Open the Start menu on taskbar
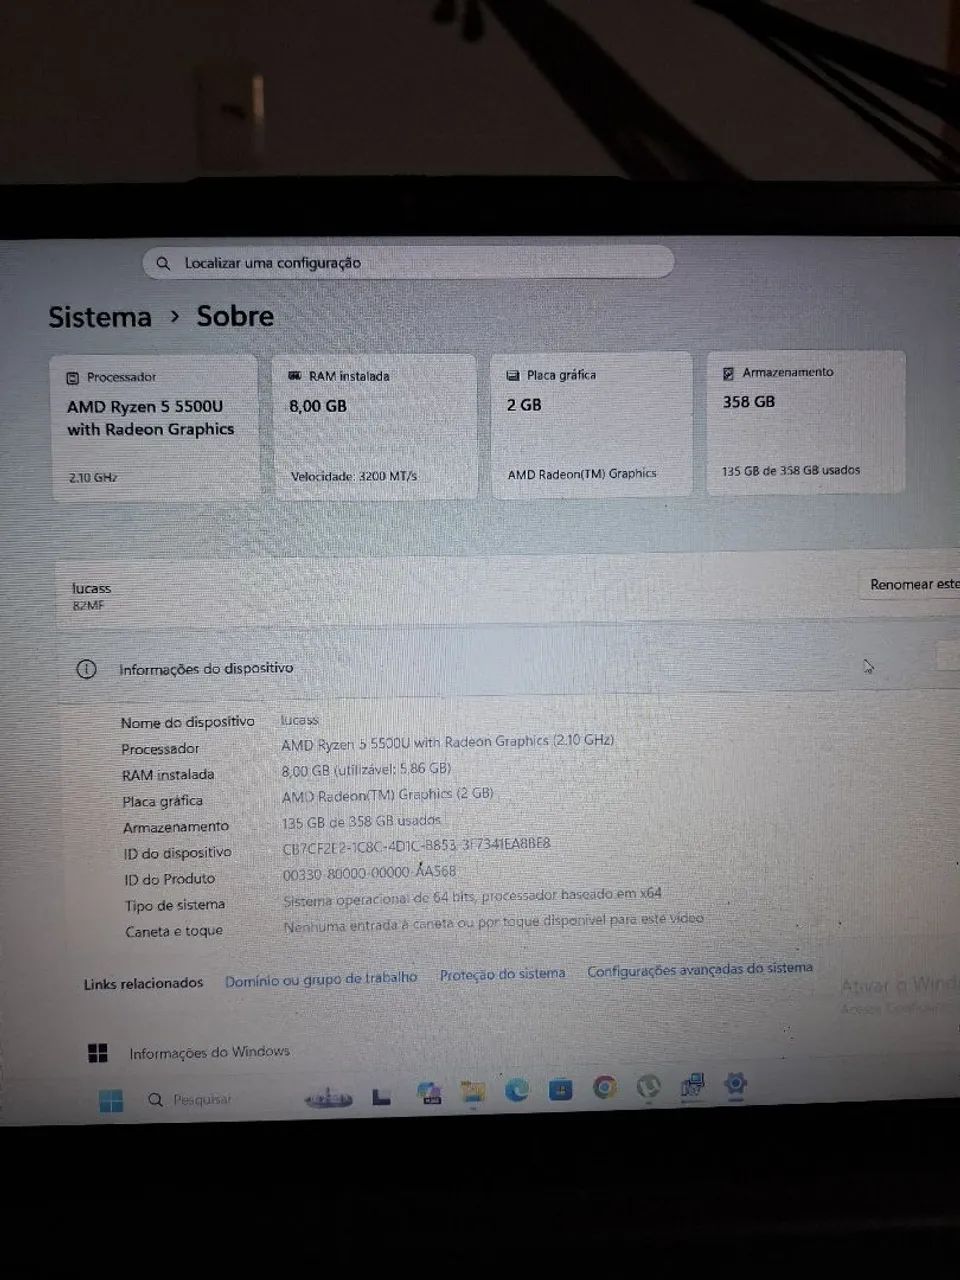Image resolution: width=960 pixels, height=1280 pixels. 111,1101
